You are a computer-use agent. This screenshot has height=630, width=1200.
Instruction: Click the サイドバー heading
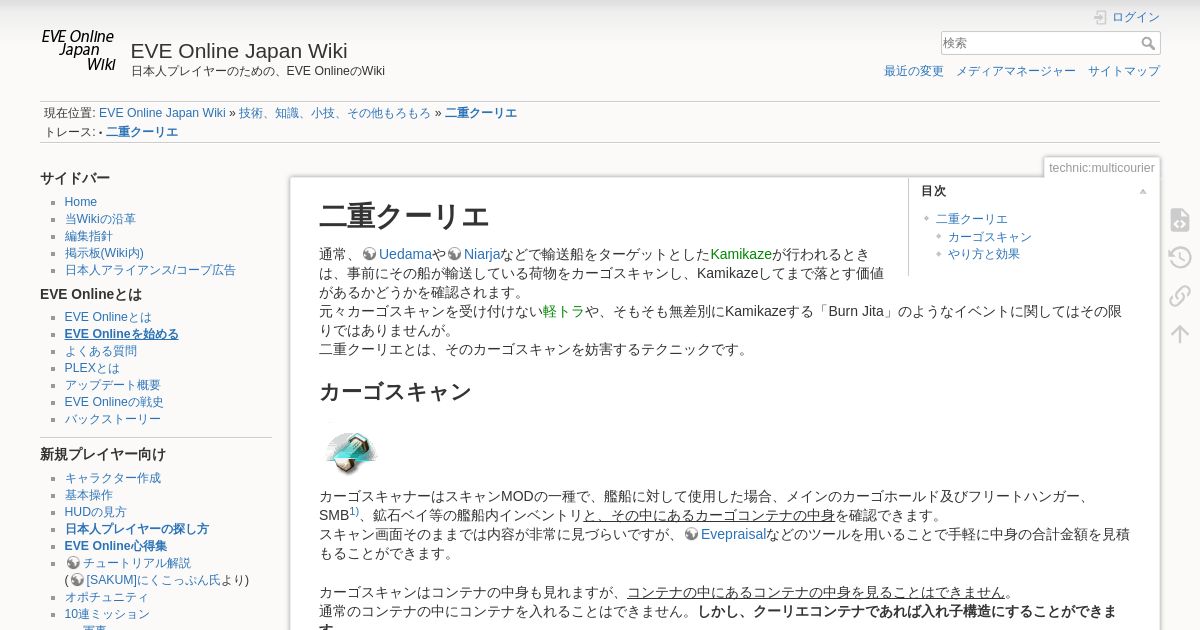[75, 178]
